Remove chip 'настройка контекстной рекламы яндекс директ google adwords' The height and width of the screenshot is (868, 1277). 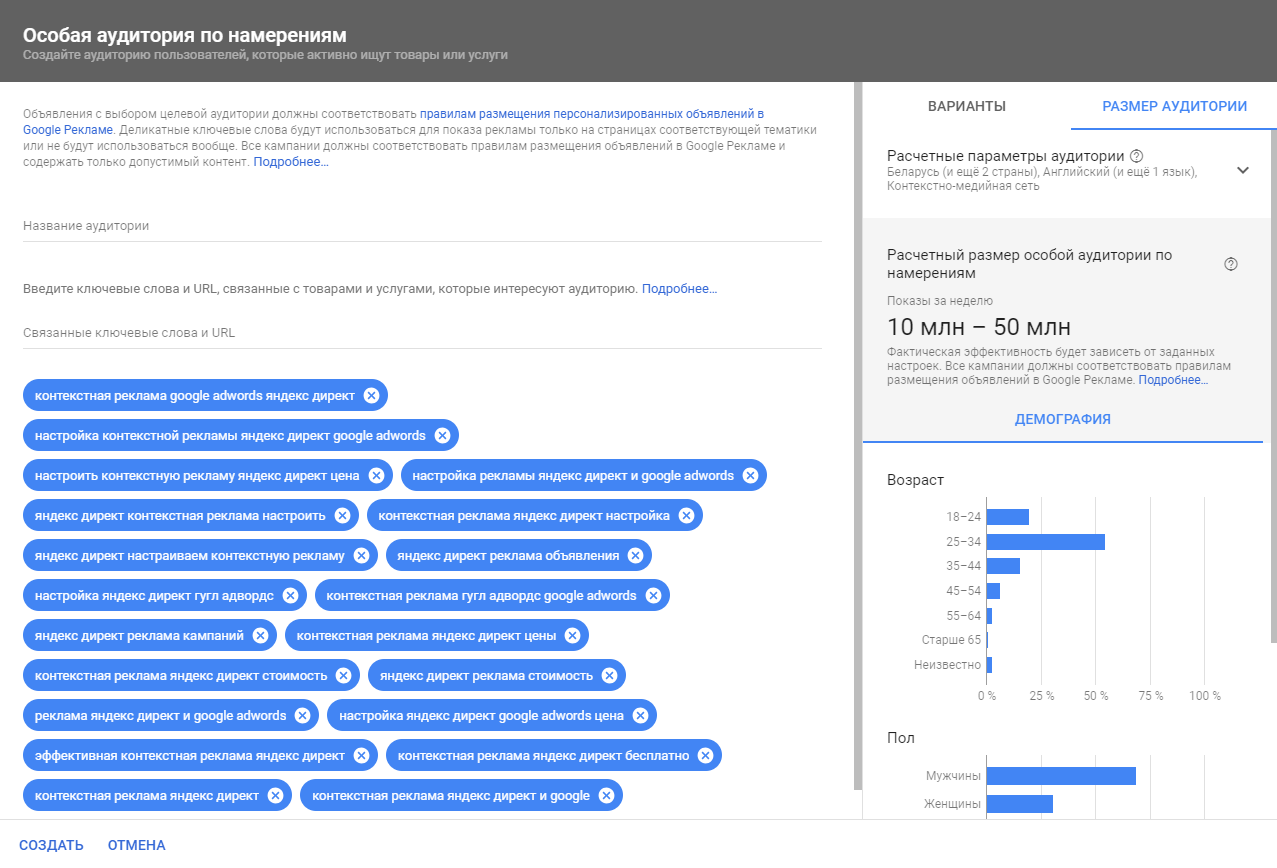pos(442,436)
